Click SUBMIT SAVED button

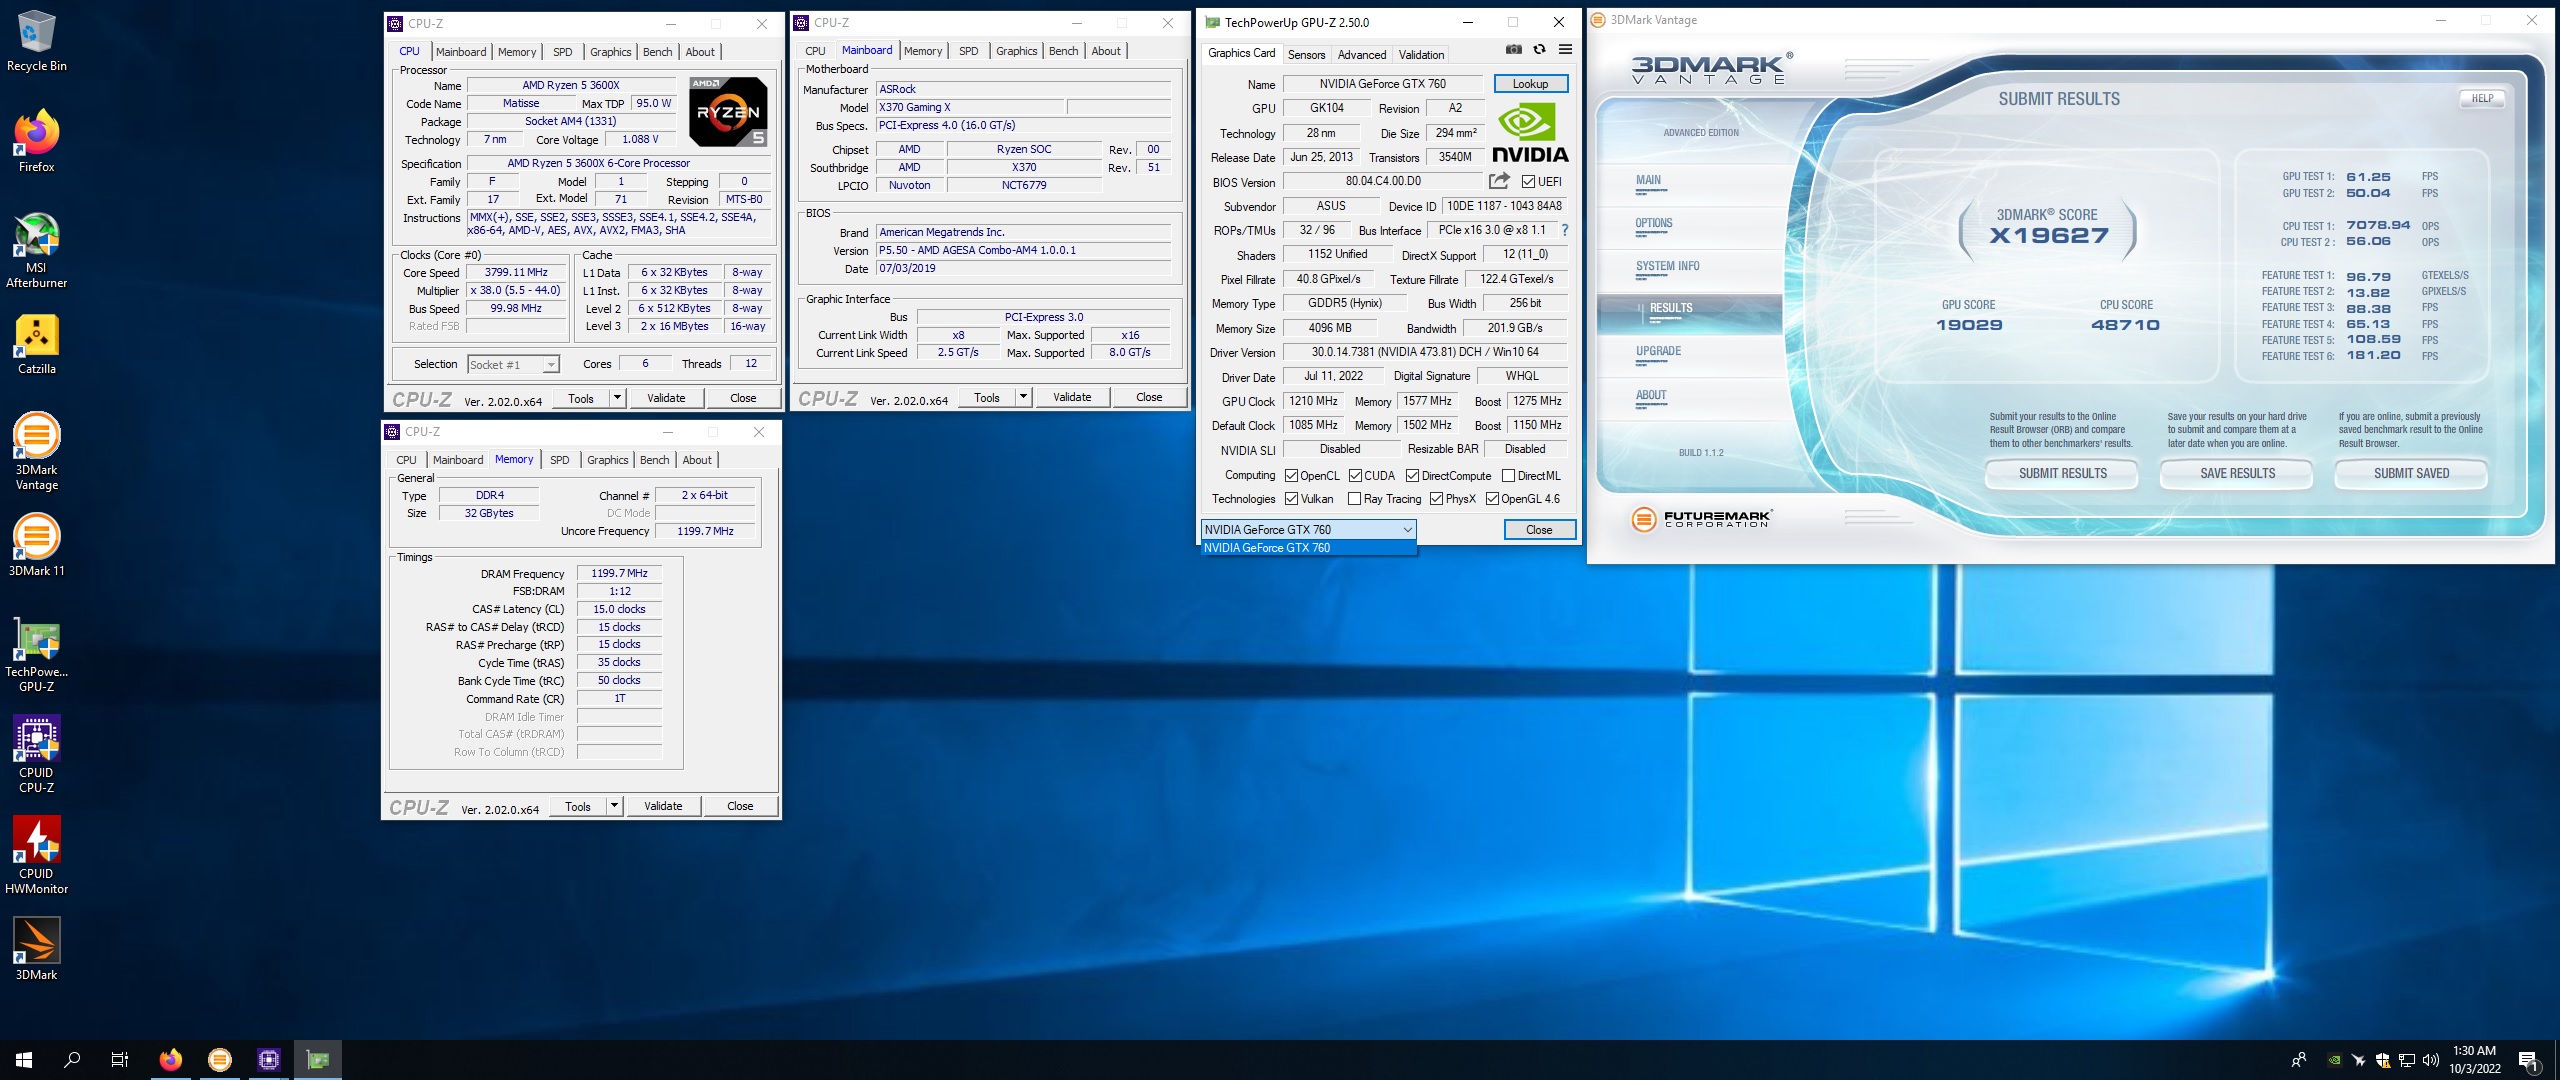[x=2411, y=473]
